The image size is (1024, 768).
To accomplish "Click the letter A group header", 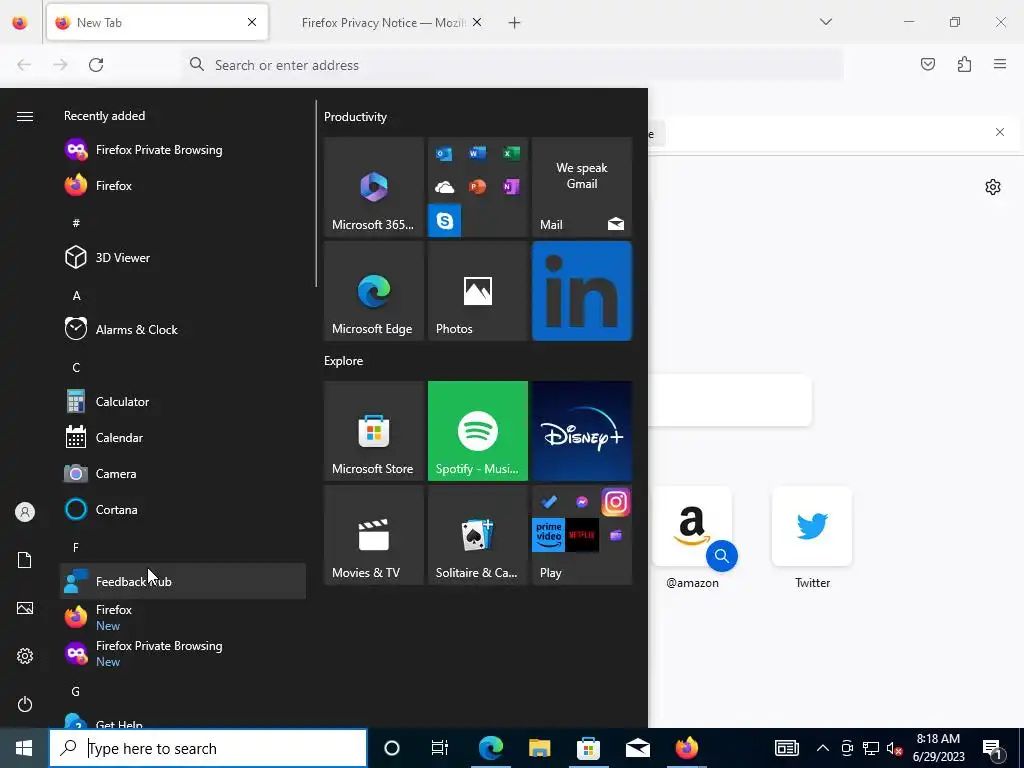I will click(x=76, y=296).
